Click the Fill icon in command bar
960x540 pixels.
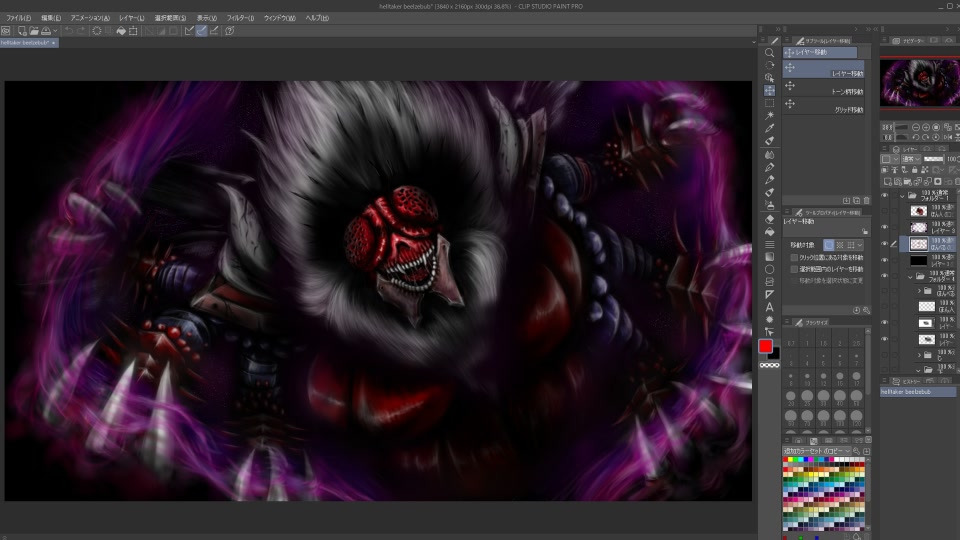coord(121,31)
